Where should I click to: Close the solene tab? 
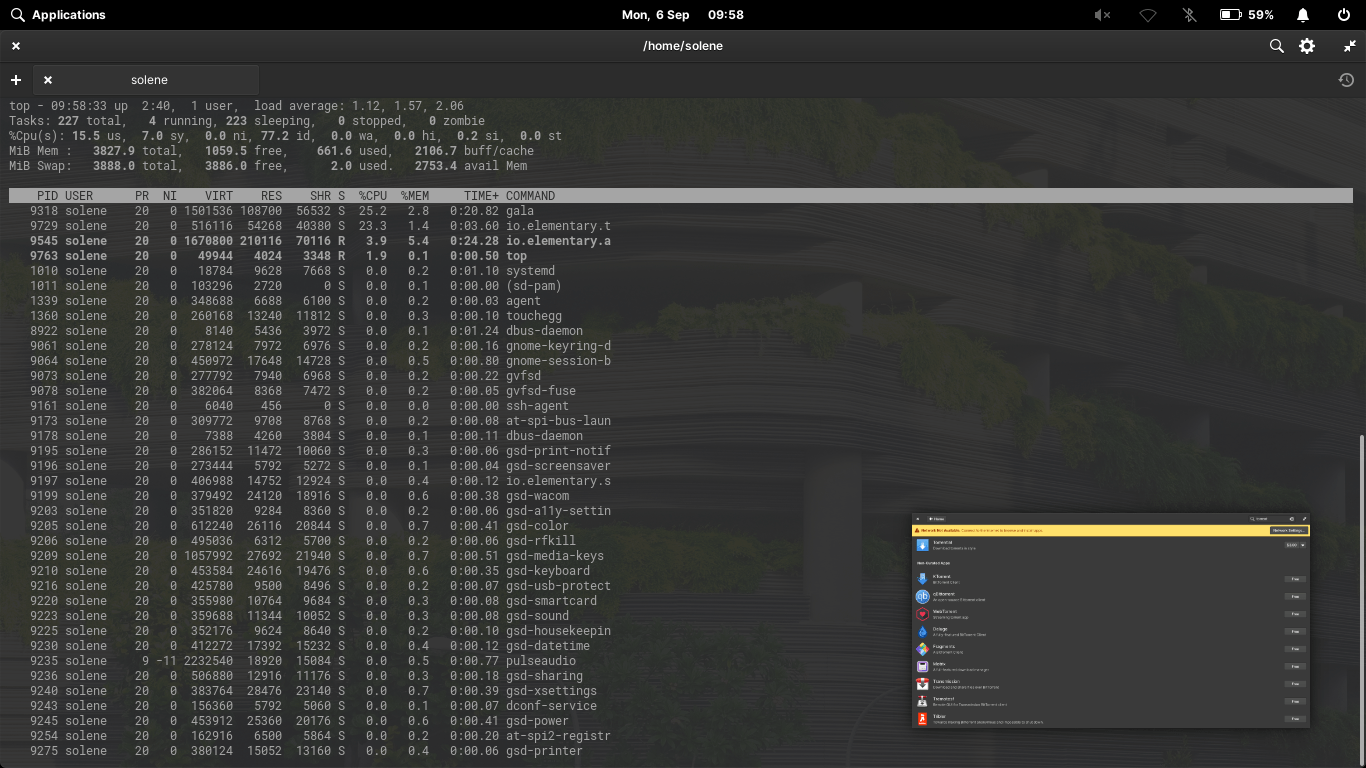48,80
